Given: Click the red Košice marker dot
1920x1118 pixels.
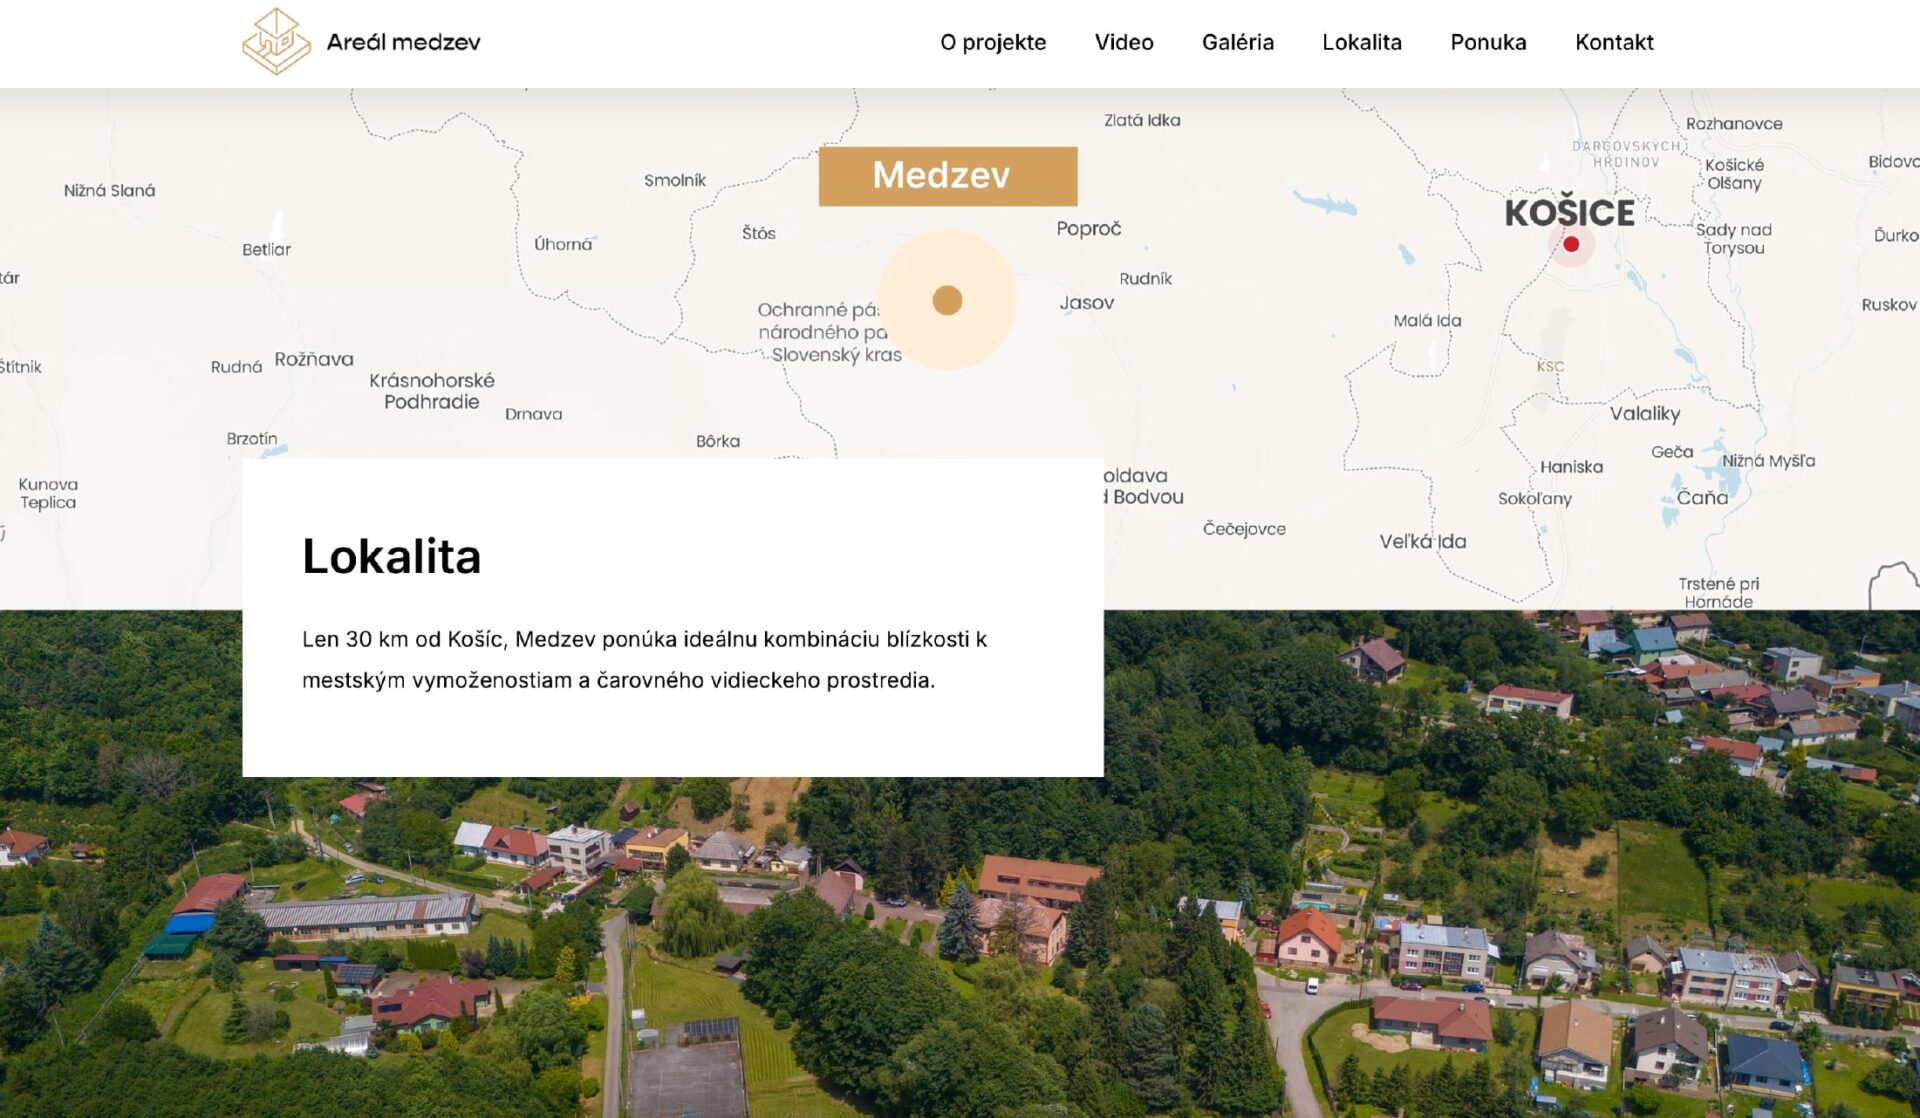Looking at the screenshot, I should click(x=1570, y=244).
